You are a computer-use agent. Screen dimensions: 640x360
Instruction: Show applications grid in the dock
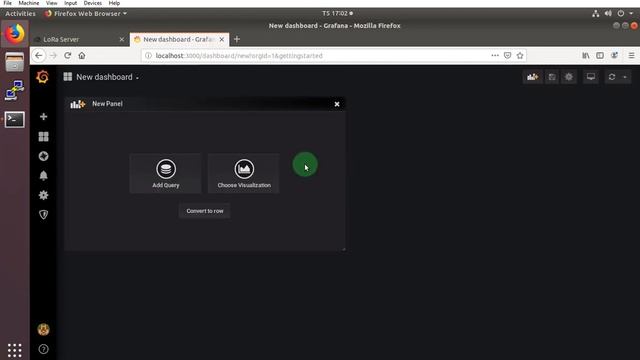click(x=15, y=350)
